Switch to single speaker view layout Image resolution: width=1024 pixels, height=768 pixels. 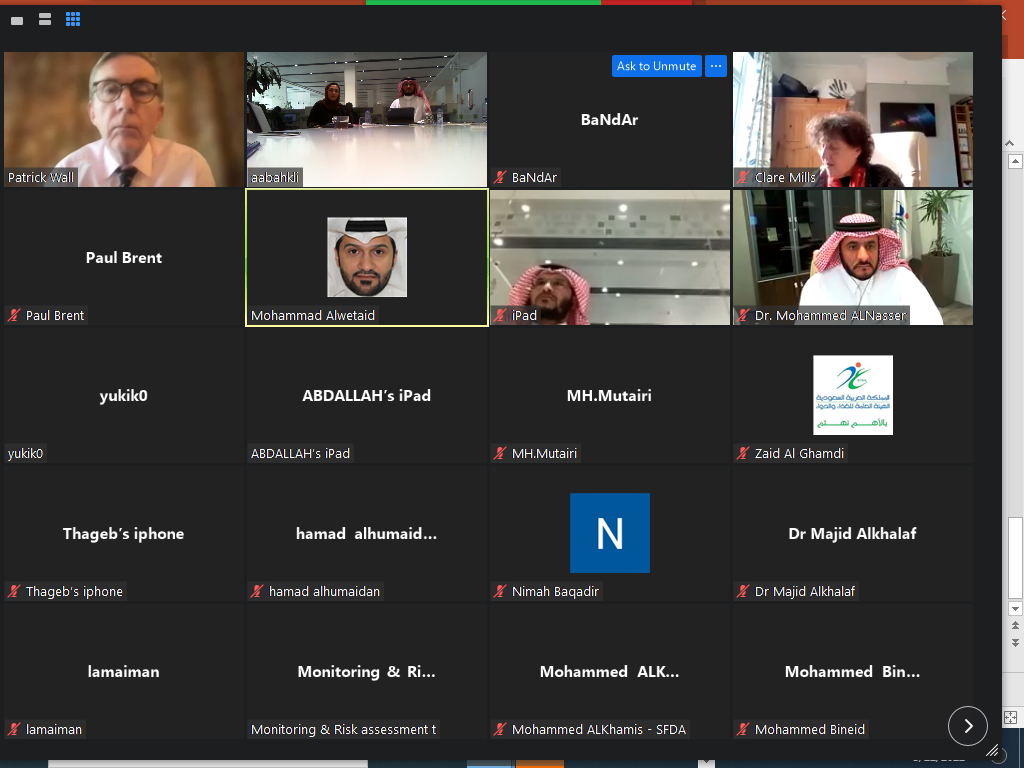17,19
